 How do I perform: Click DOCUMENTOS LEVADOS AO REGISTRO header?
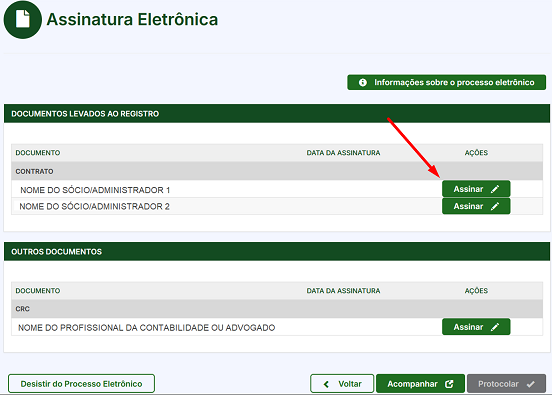[x=277, y=113]
